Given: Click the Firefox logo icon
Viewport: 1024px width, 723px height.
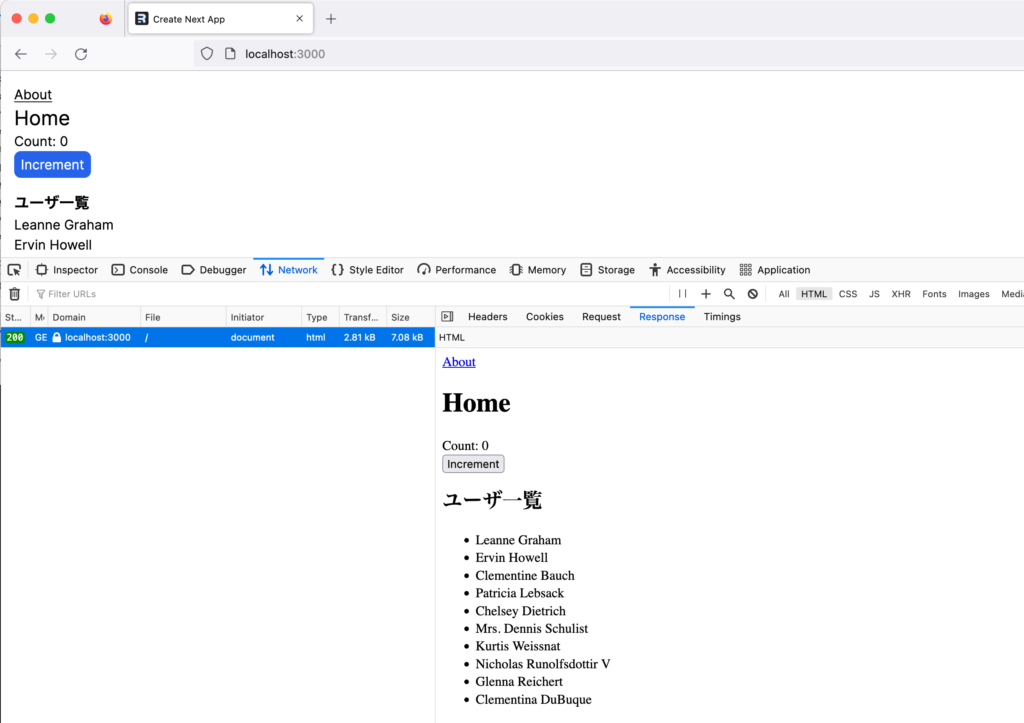Looking at the screenshot, I should [x=105, y=19].
